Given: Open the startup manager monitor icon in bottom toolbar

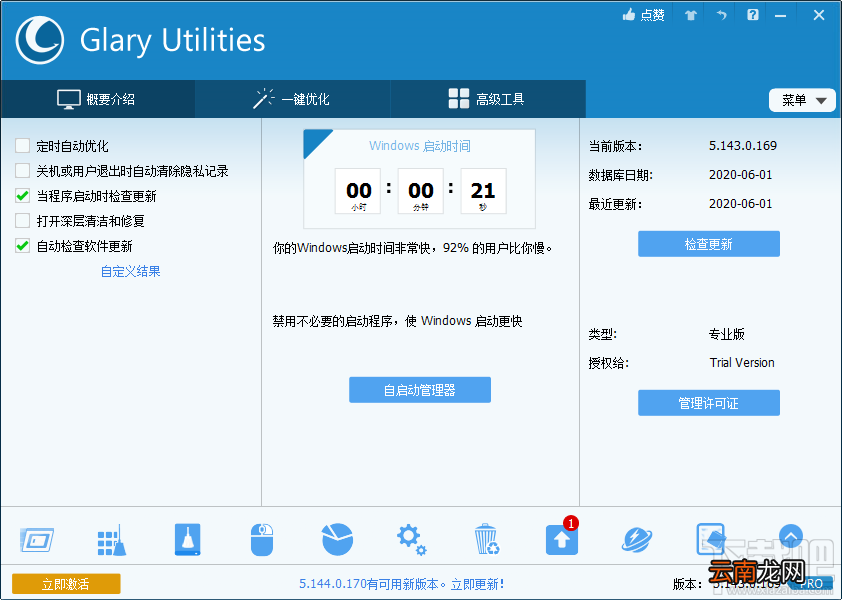Looking at the screenshot, I should 37,540.
